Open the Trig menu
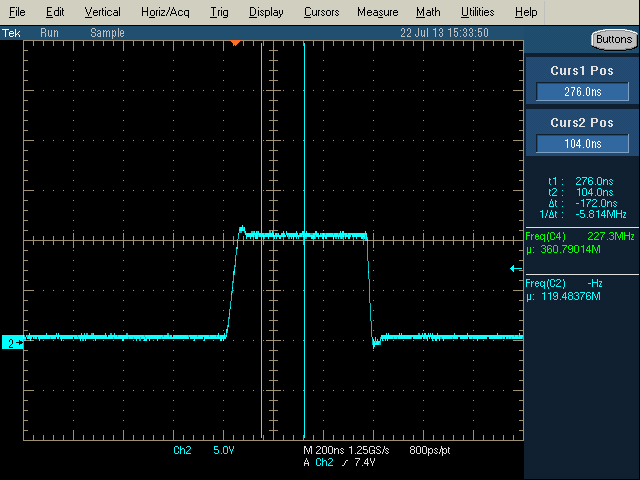The image size is (640, 480). tap(219, 12)
